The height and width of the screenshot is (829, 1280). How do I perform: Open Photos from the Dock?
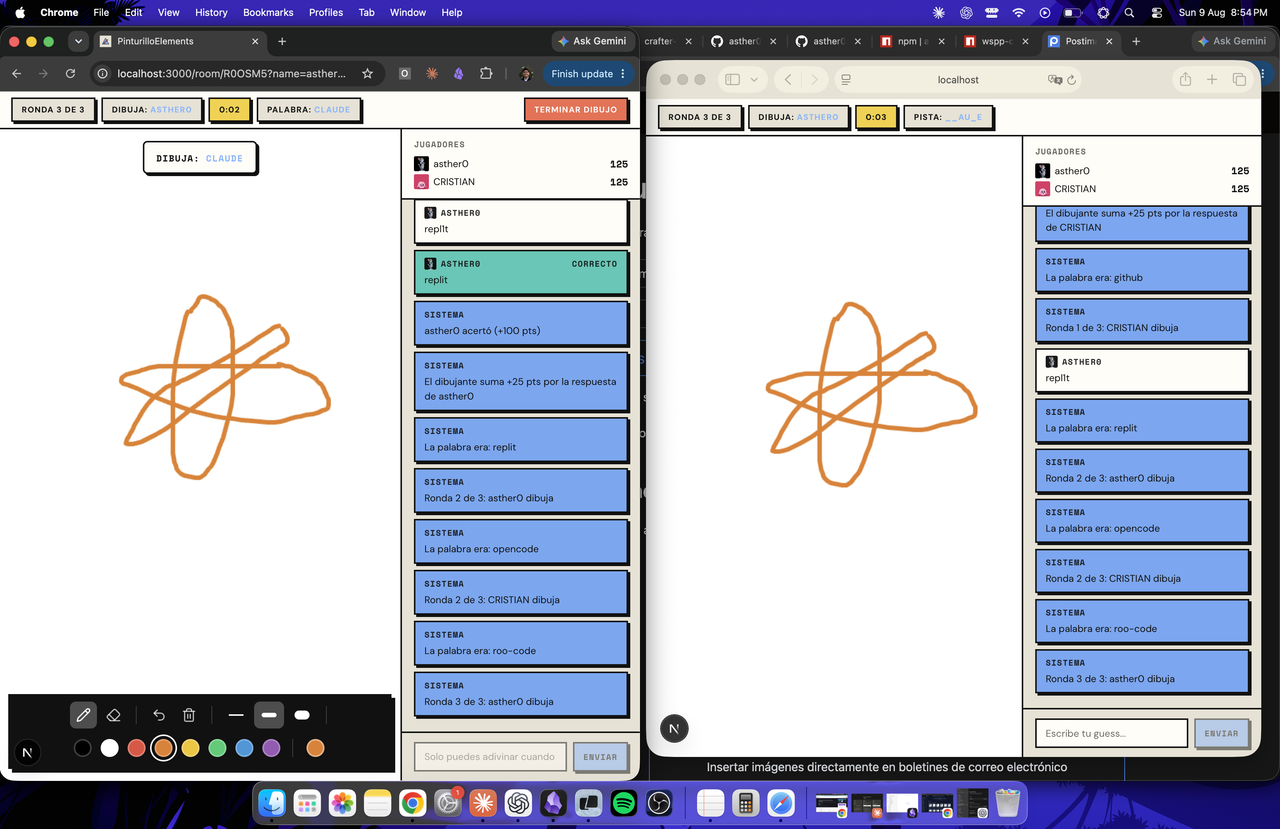tap(343, 802)
